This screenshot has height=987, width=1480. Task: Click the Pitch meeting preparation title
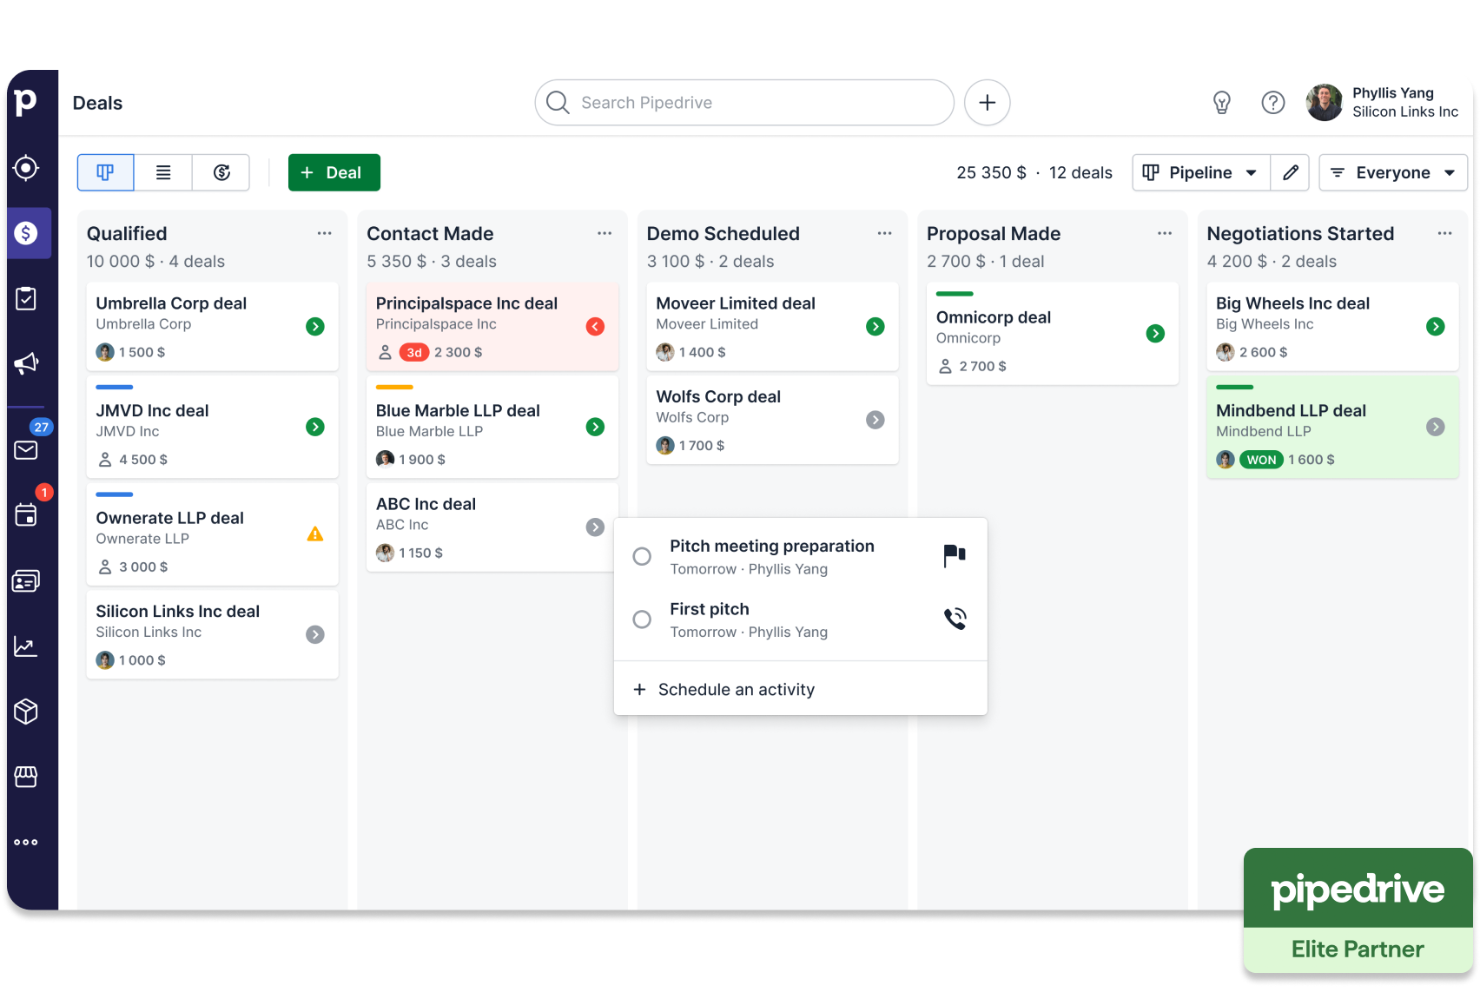tap(772, 546)
